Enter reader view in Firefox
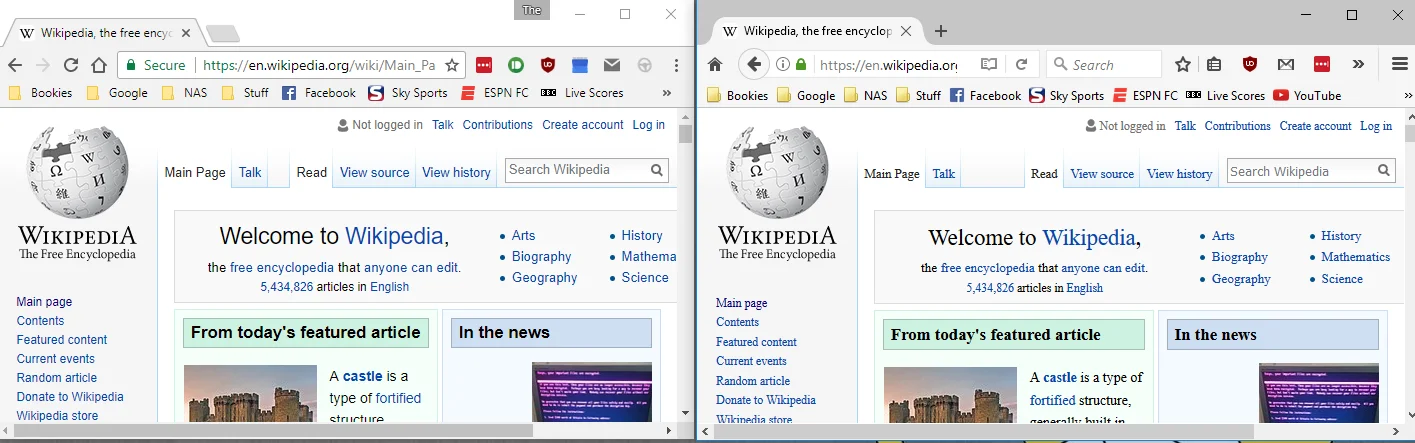The width and height of the screenshot is (1415, 443). click(989, 64)
